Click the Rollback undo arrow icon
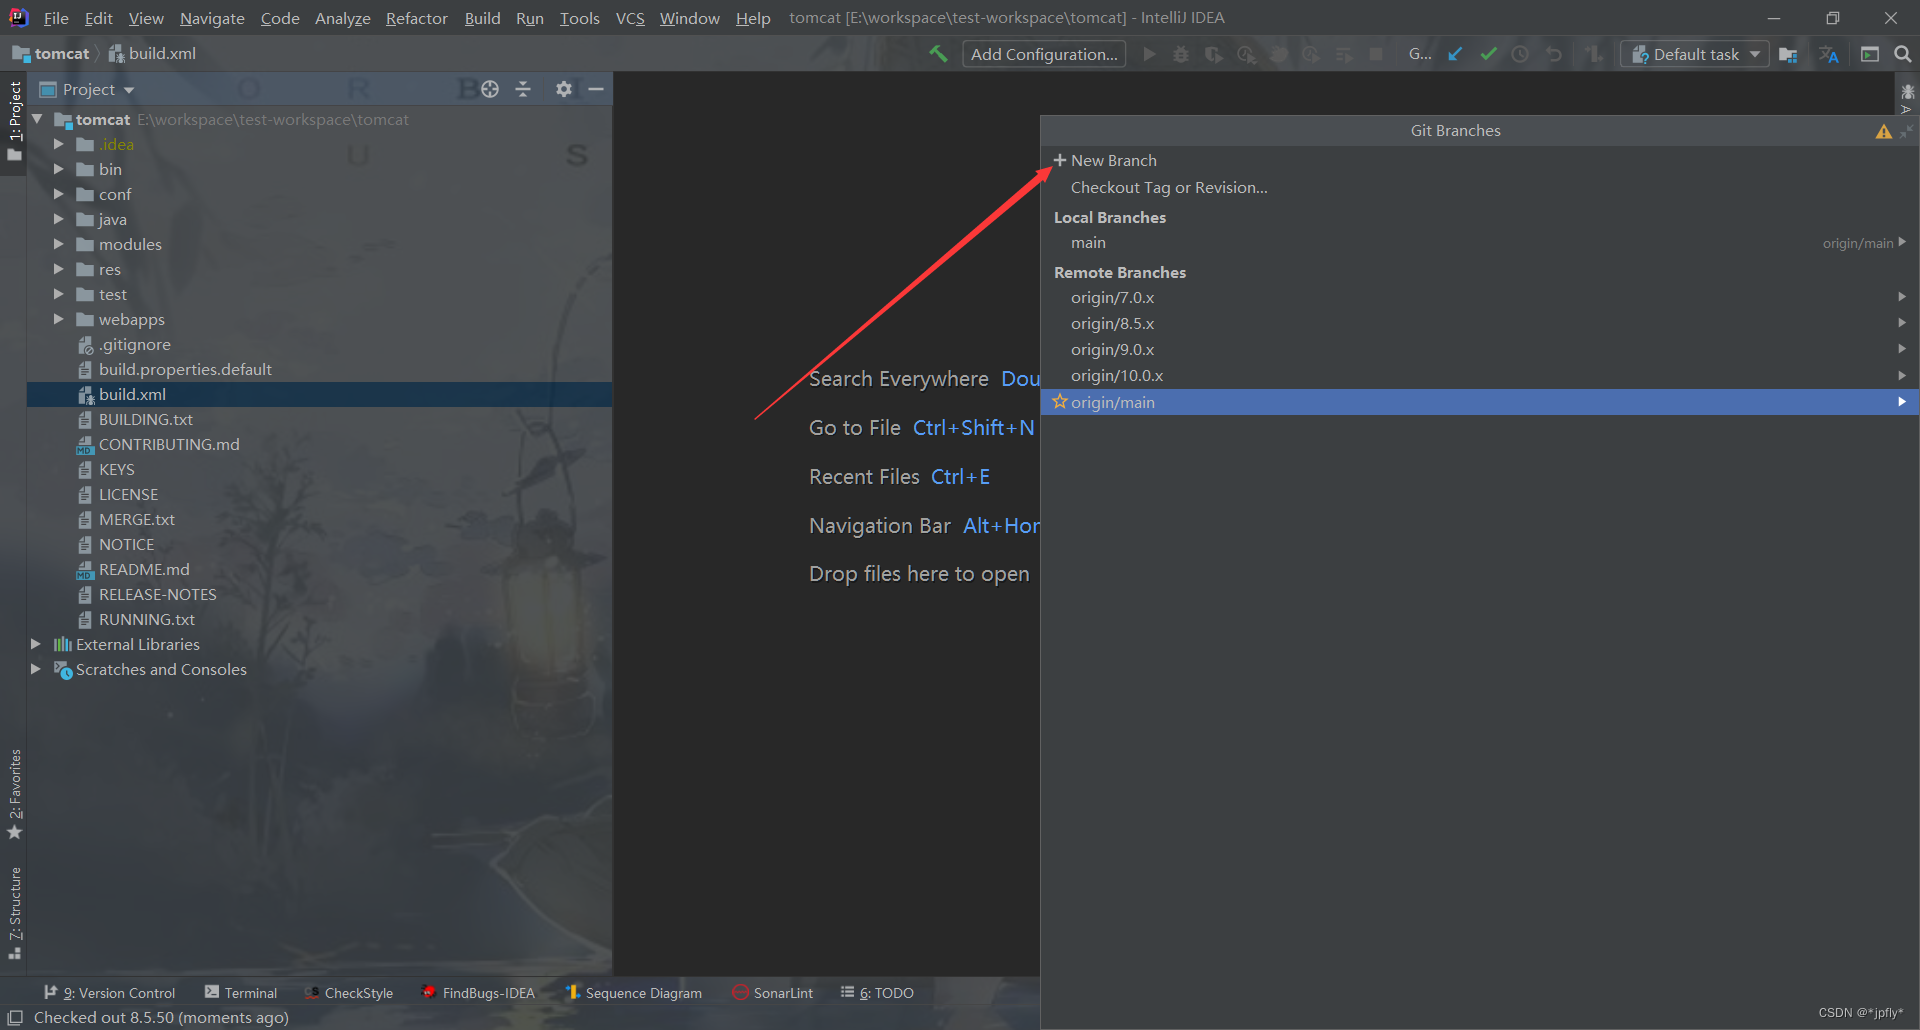 tap(1553, 54)
